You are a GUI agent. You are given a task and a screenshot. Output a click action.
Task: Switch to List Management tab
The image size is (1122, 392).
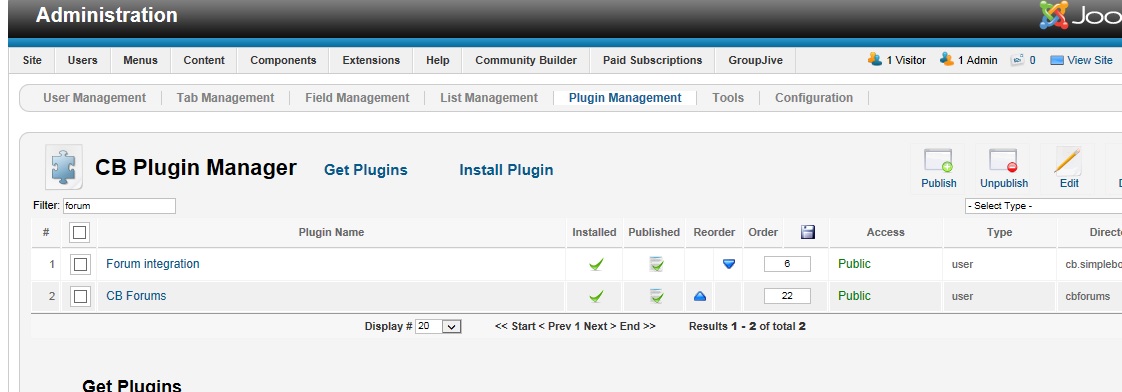[489, 98]
